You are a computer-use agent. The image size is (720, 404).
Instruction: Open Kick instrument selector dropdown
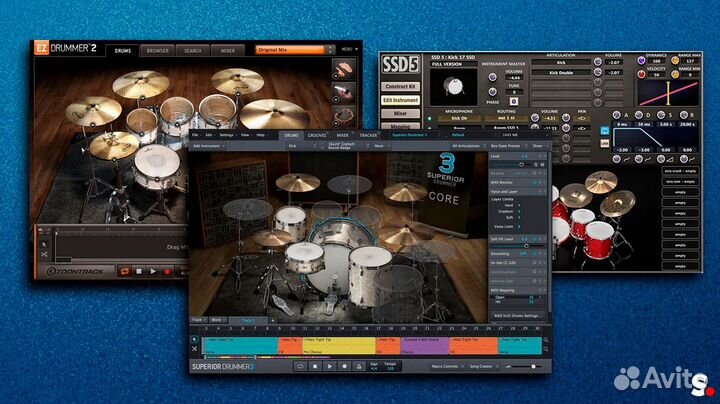coord(302,146)
